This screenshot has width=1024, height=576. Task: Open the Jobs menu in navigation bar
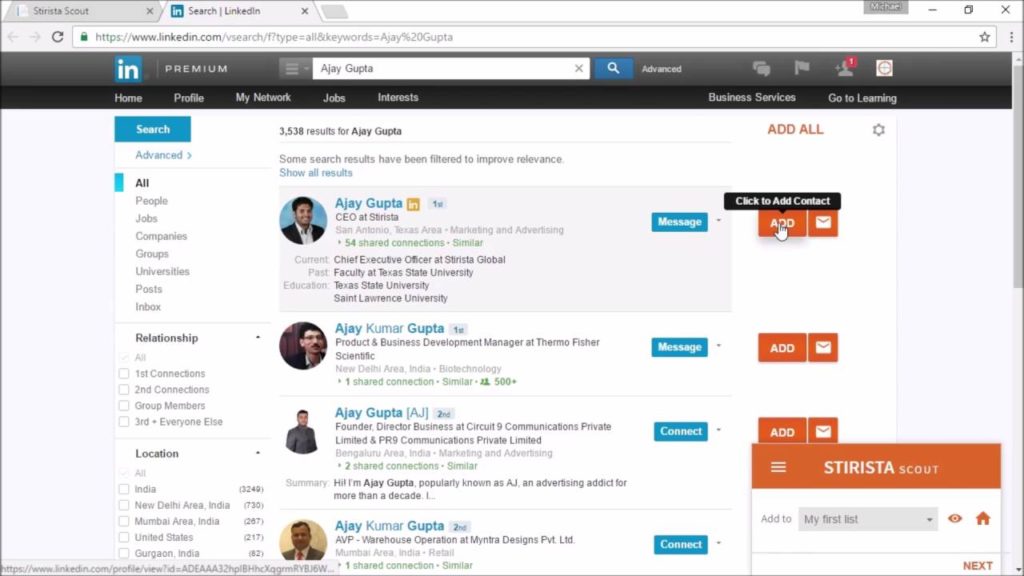point(334,98)
